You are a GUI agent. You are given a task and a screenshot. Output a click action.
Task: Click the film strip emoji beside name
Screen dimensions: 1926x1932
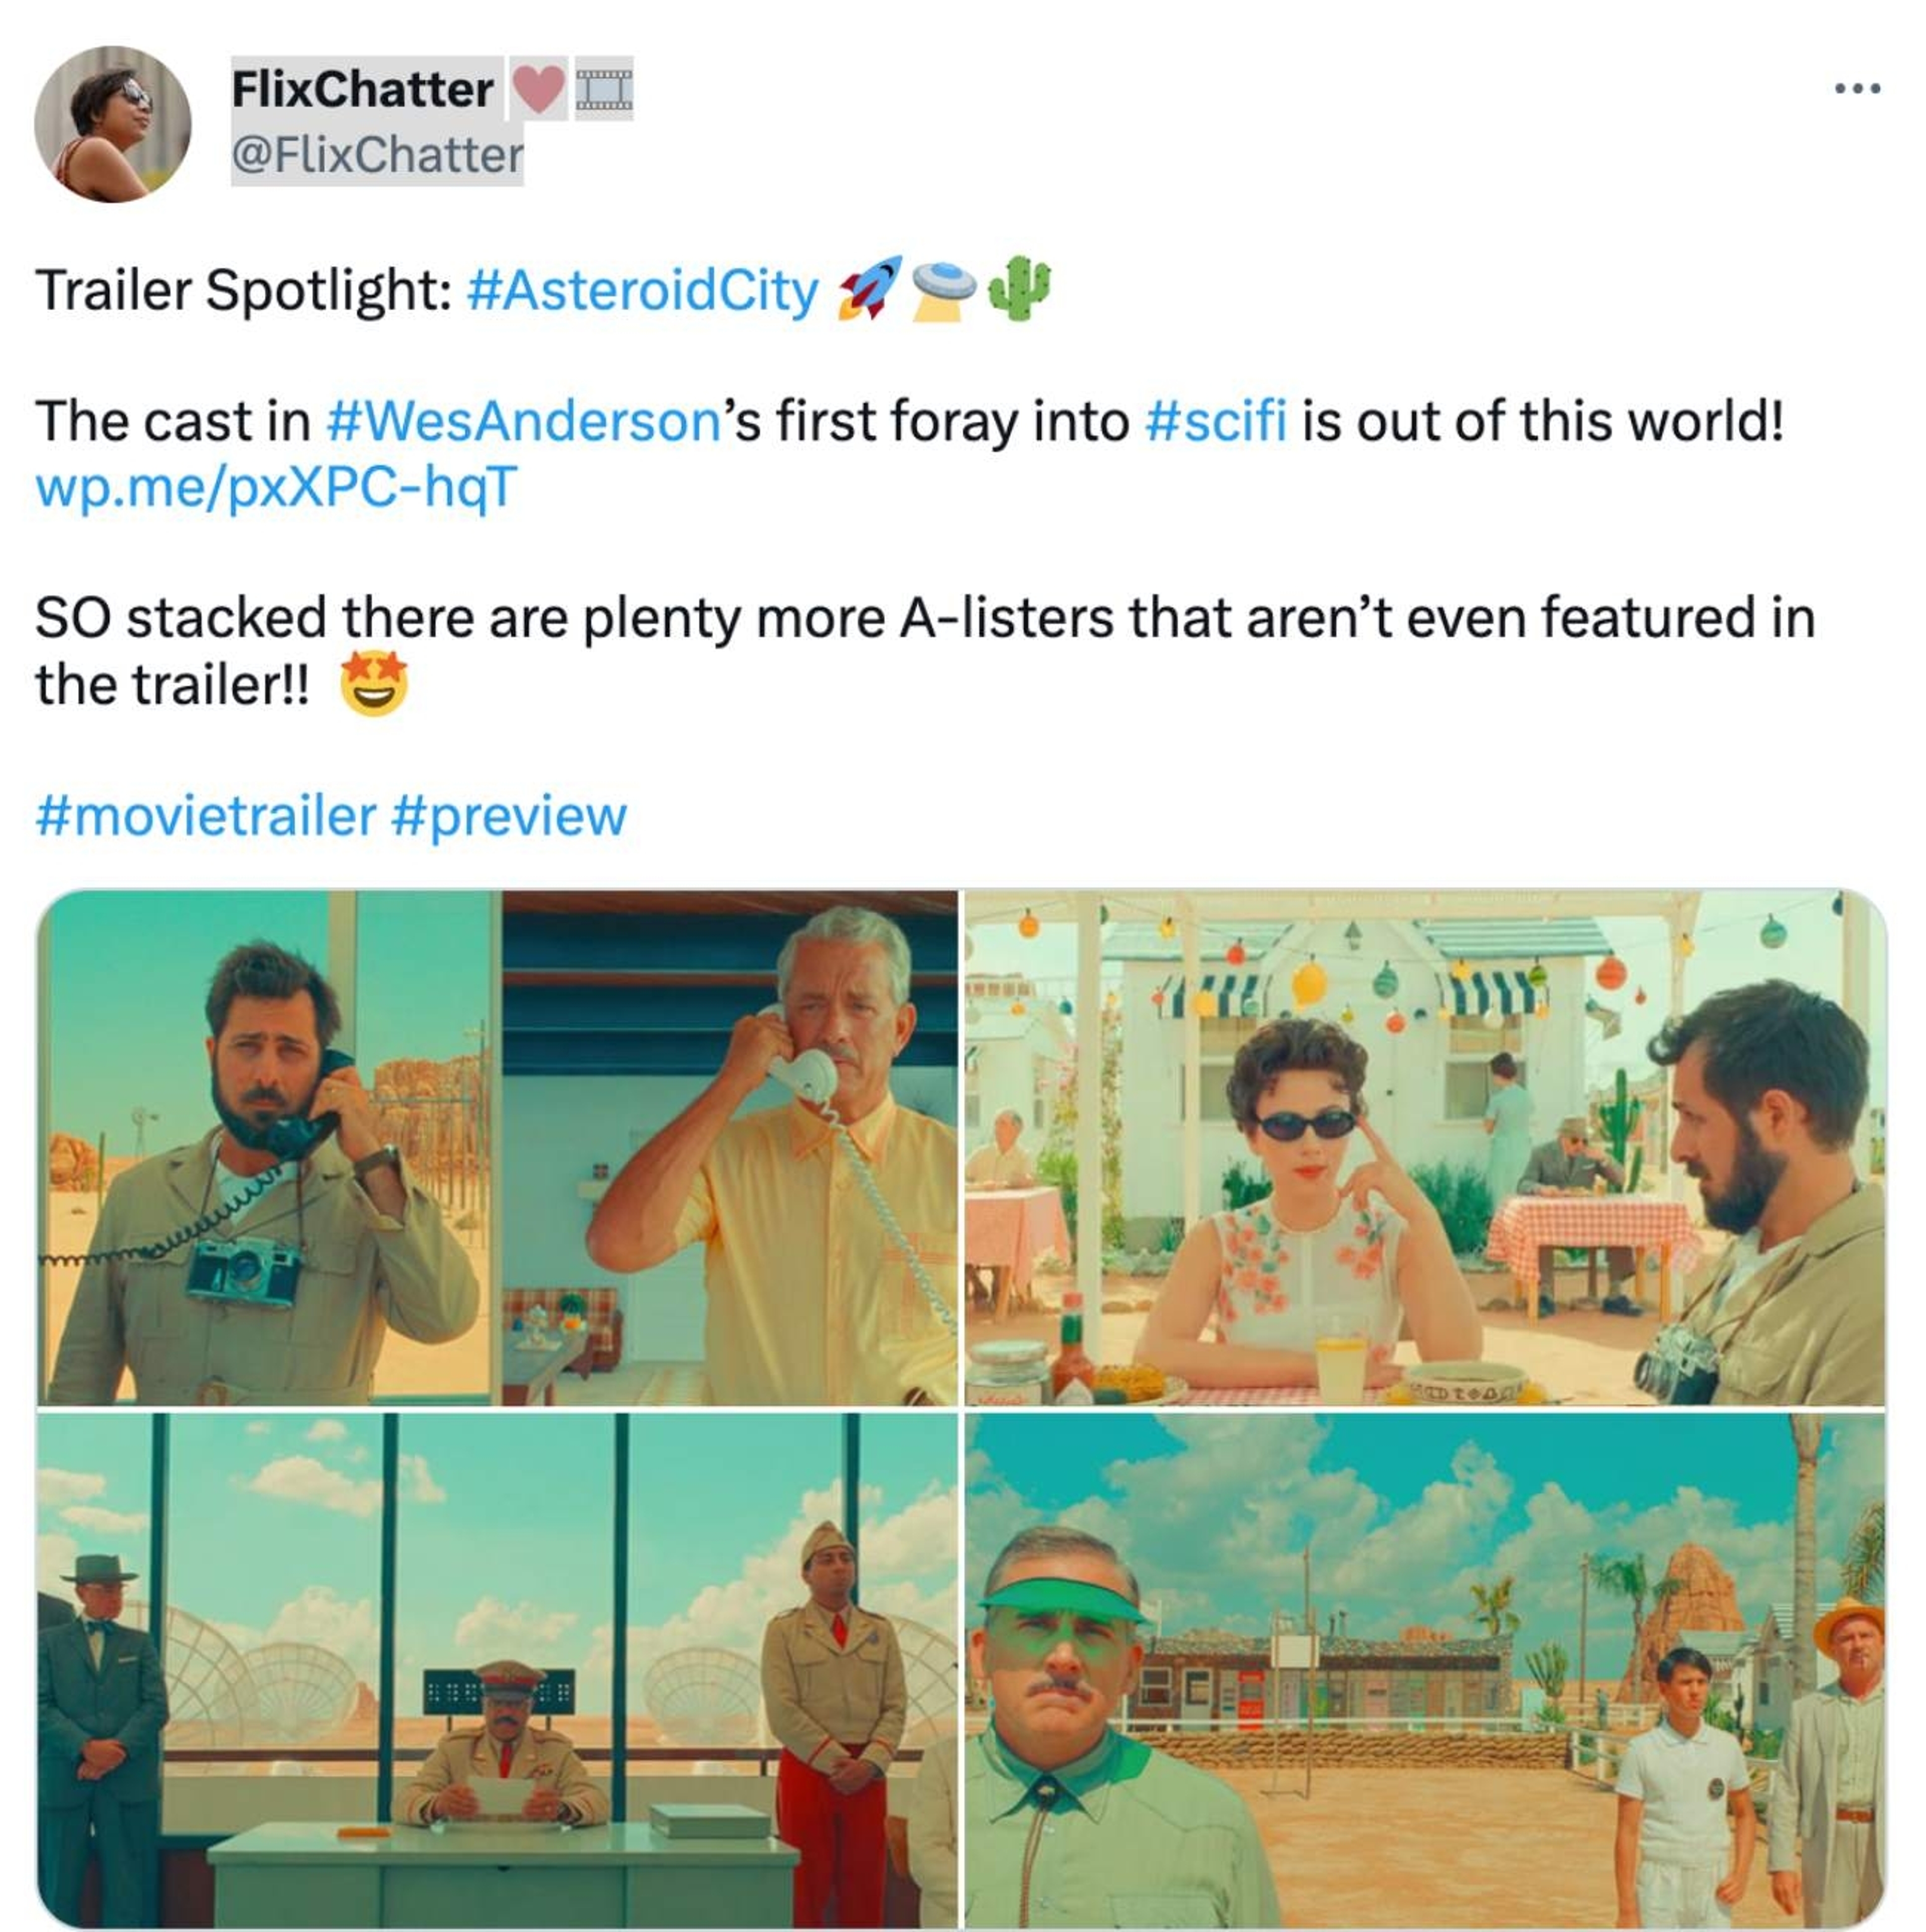[604, 89]
